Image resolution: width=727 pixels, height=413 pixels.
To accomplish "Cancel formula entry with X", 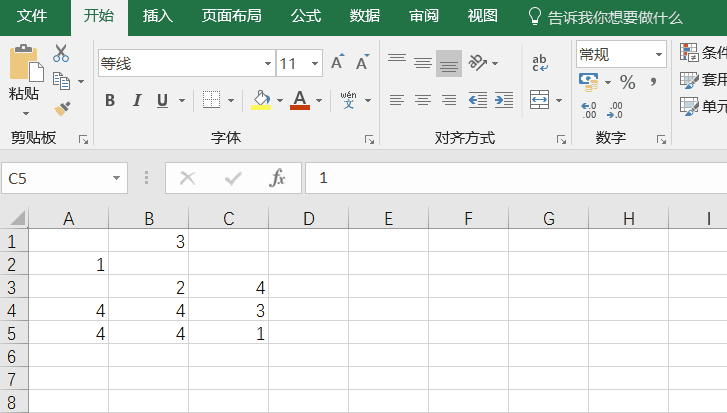I will click(x=187, y=178).
